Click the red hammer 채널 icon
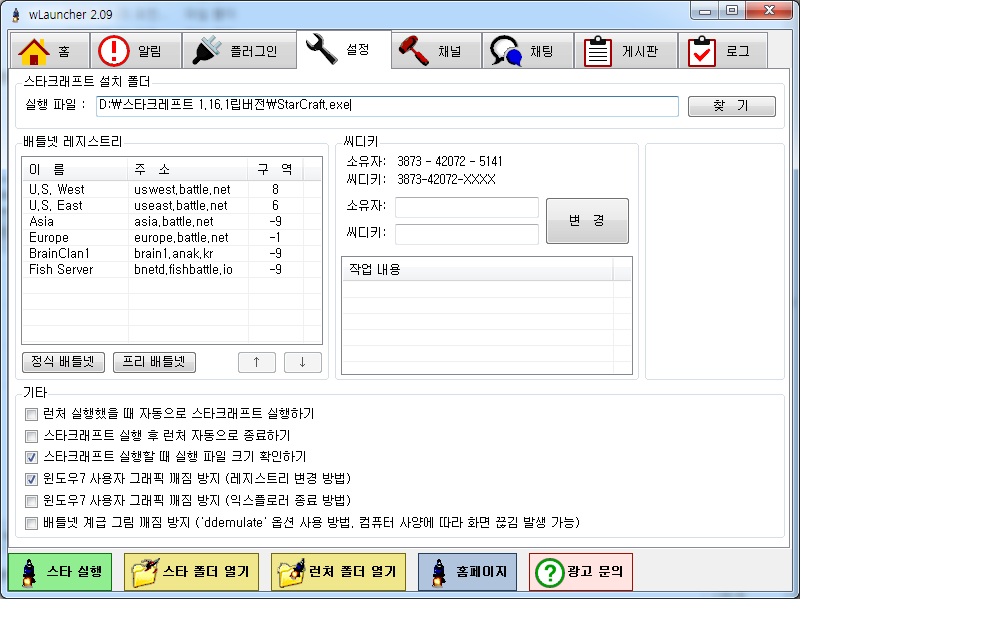1008x630 pixels. pyautogui.click(x=413, y=51)
